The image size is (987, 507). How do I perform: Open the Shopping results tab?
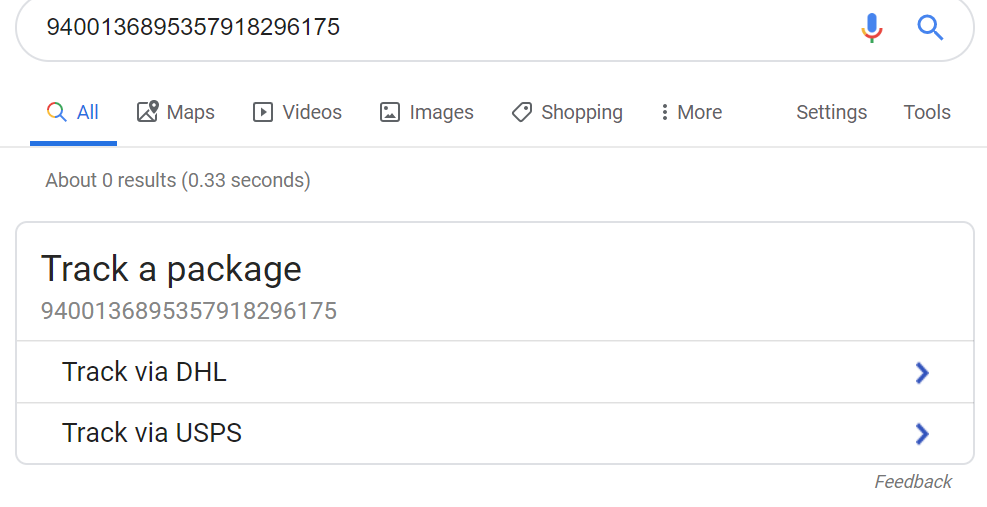(x=567, y=112)
